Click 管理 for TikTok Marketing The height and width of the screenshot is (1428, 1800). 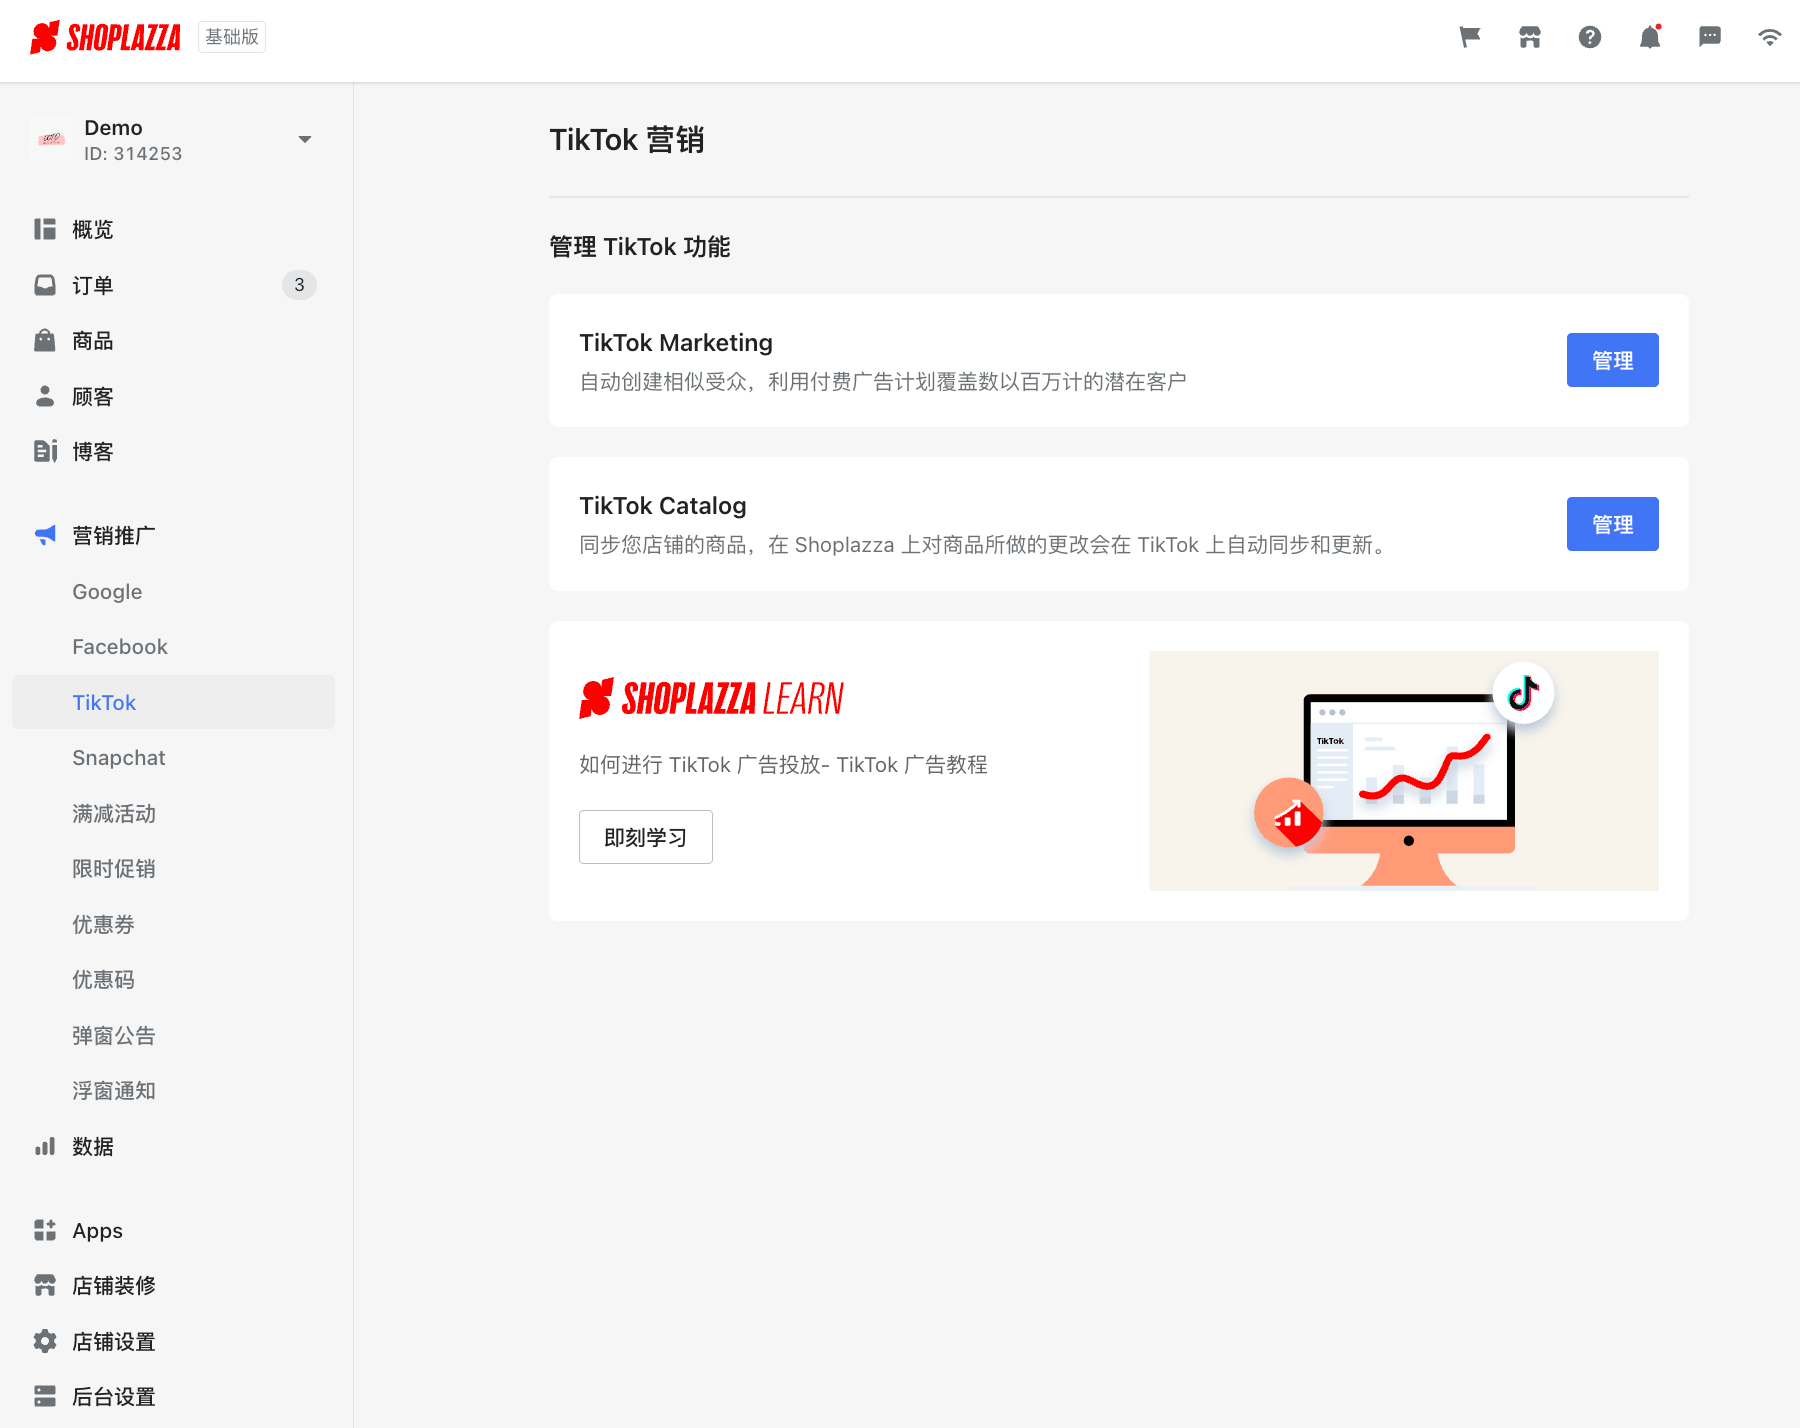point(1612,360)
